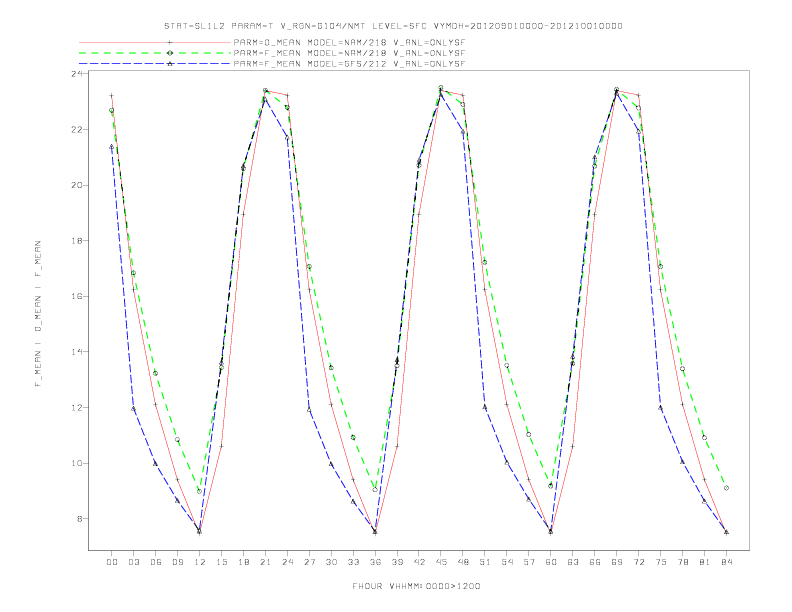
Task: Select the chart title starting 'STAT=SL1L2 PARAM=T'
Action: tap(393, 26)
